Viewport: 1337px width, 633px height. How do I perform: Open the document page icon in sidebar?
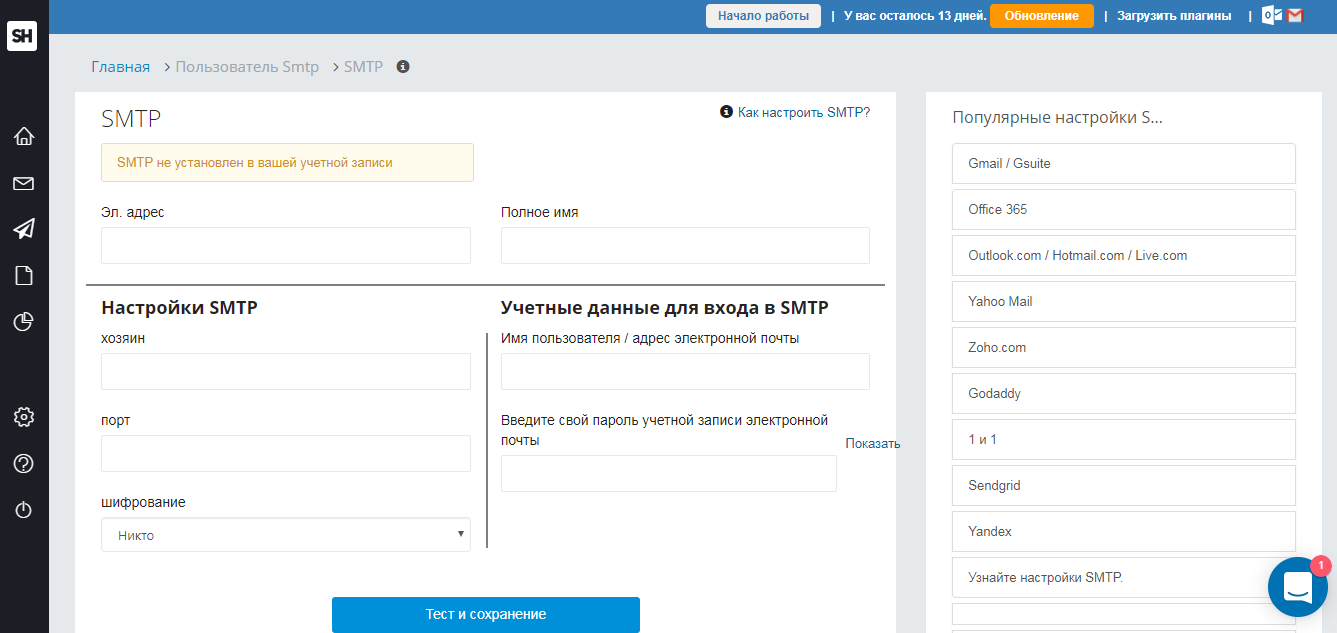tap(24, 275)
